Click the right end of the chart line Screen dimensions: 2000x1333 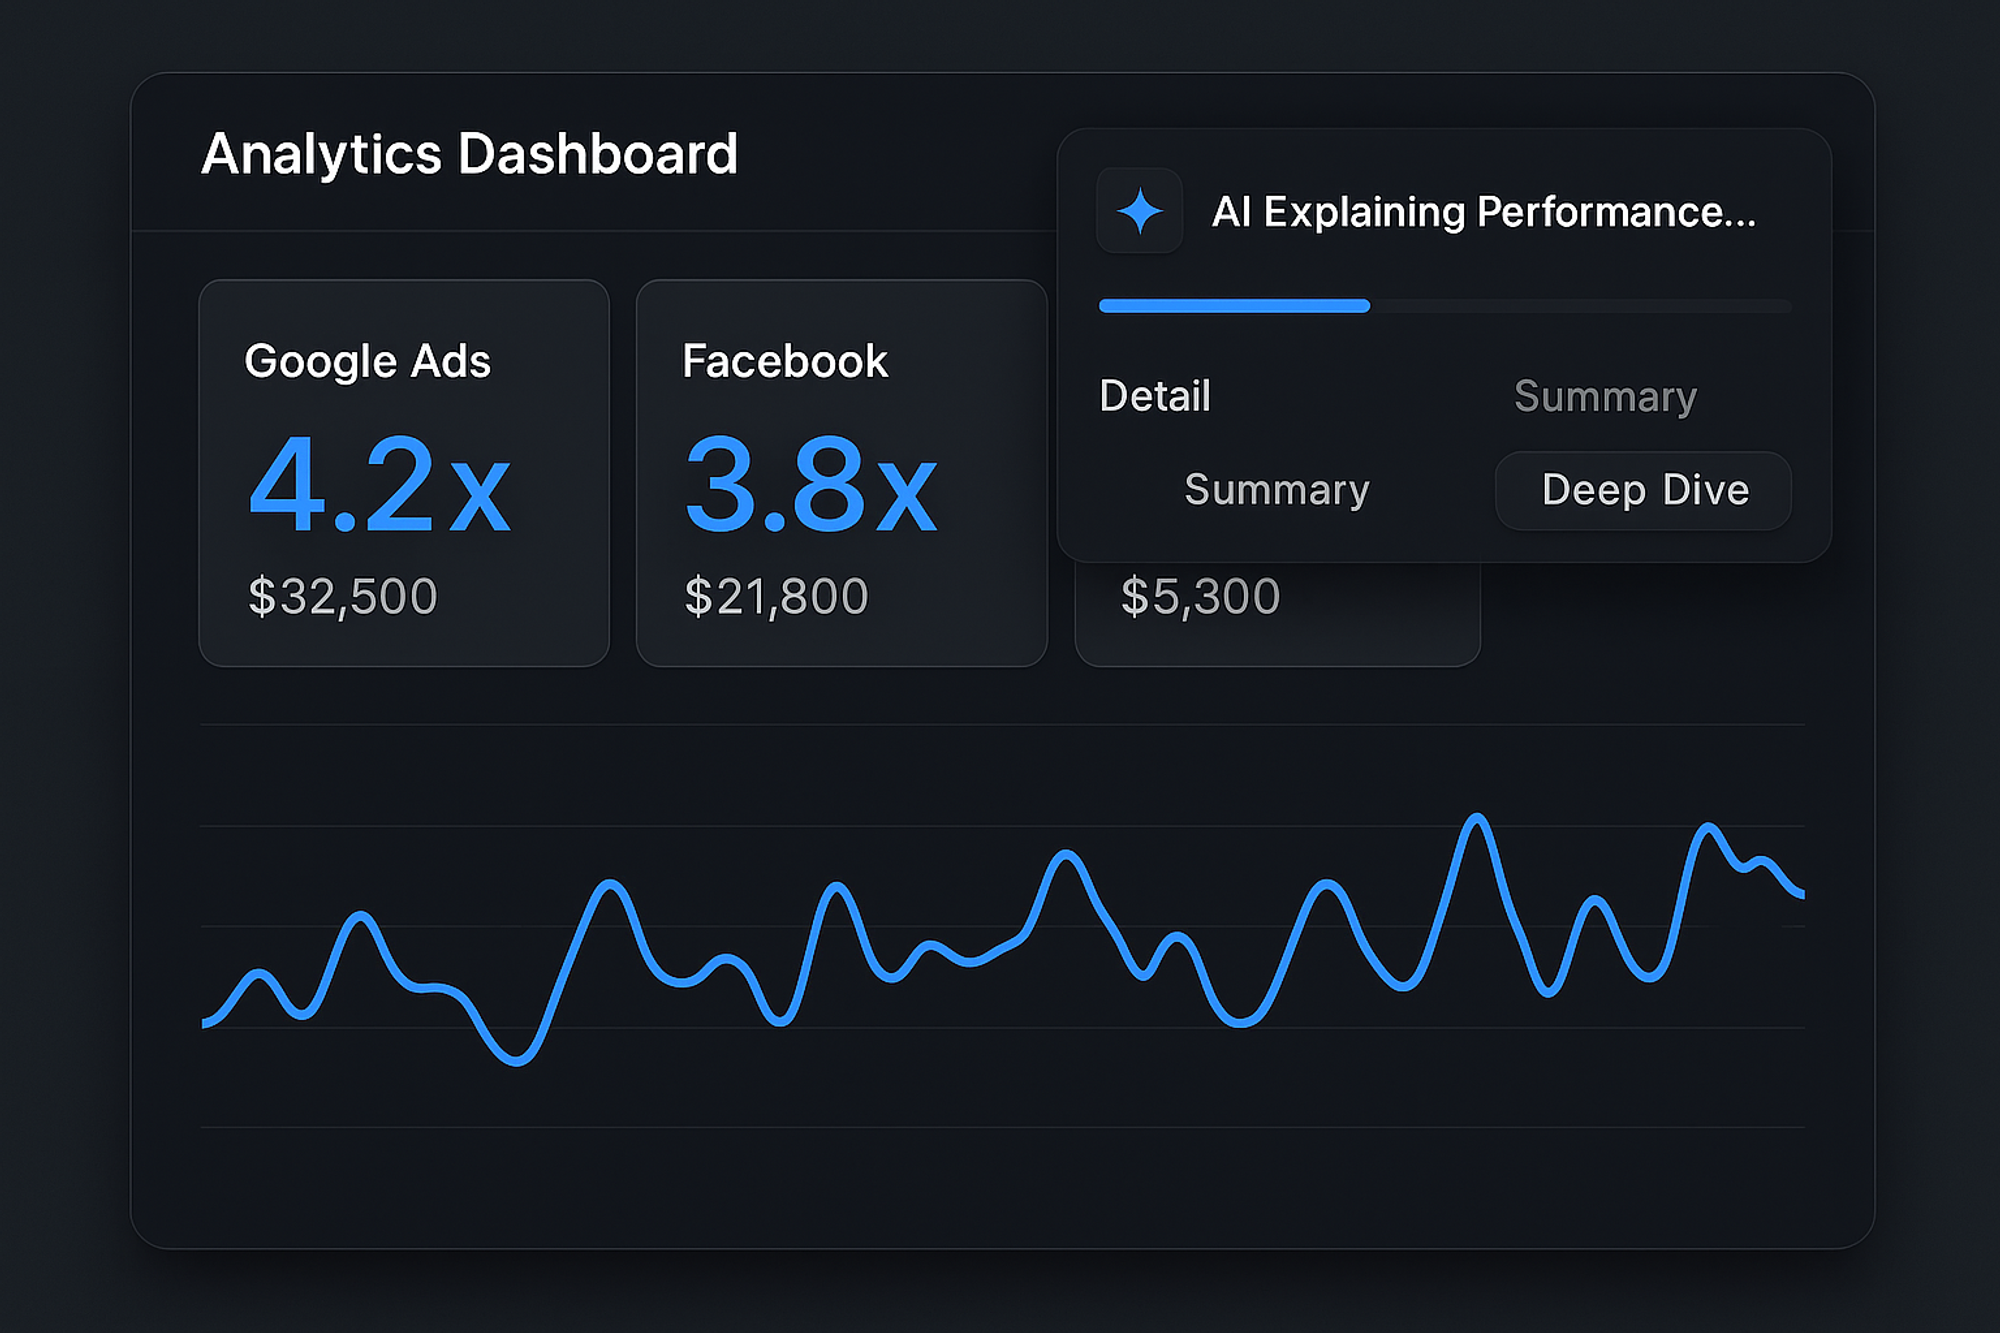click(1800, 893)
